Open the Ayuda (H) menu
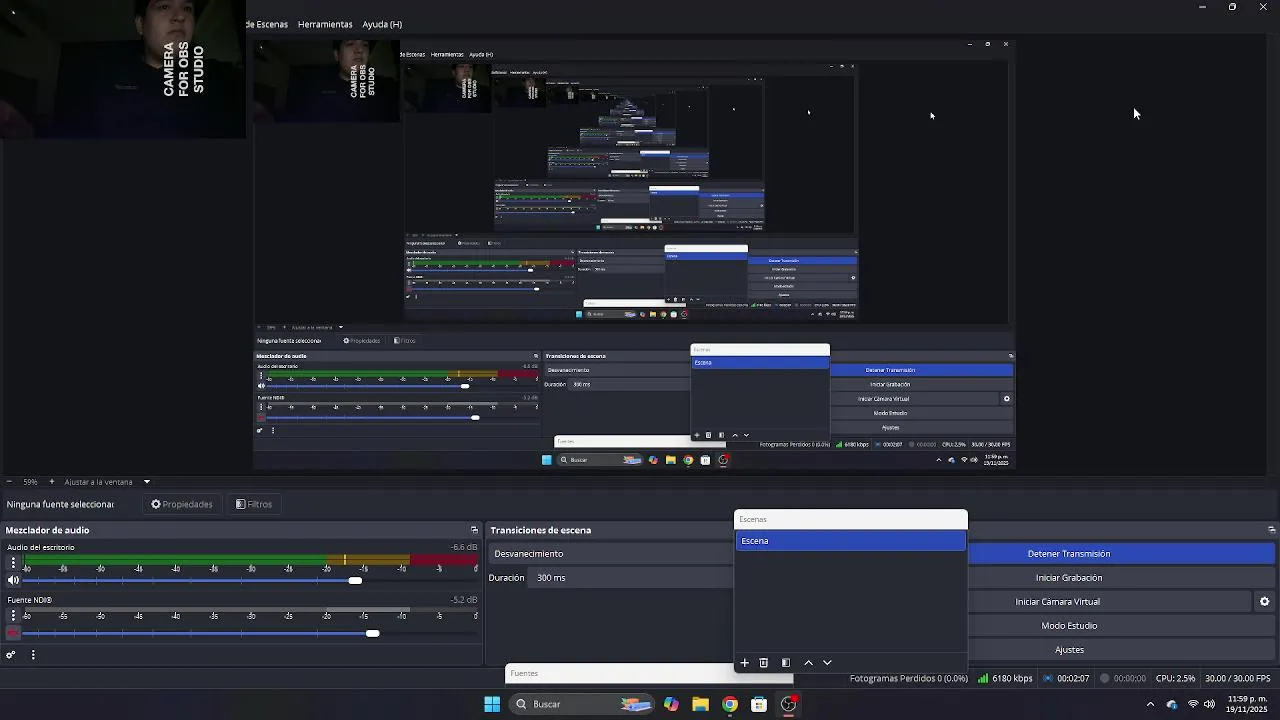 [x=382, y=24]
